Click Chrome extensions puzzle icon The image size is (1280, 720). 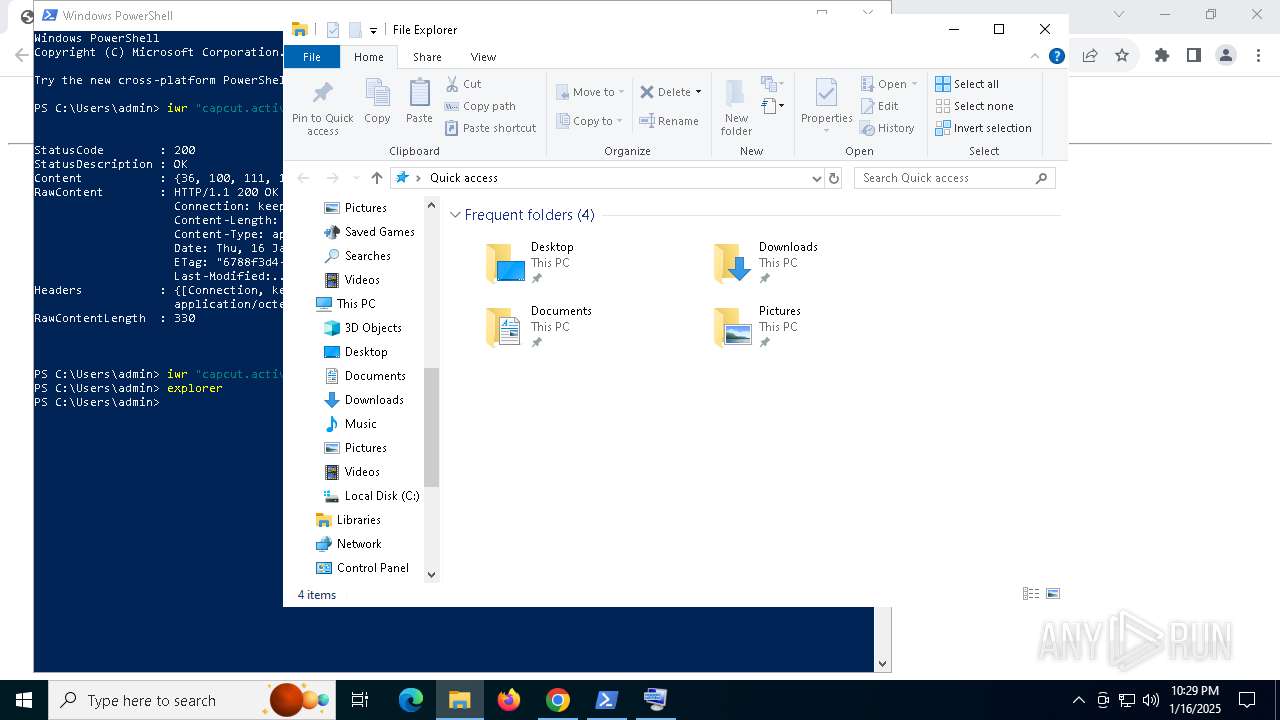[1162, 55]
